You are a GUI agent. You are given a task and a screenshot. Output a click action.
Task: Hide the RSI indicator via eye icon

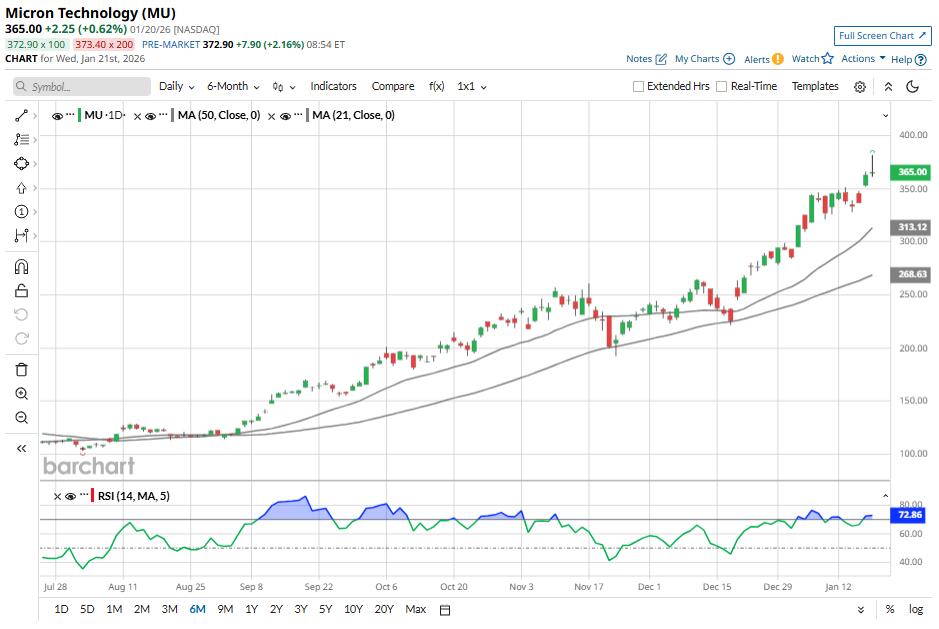71,496
